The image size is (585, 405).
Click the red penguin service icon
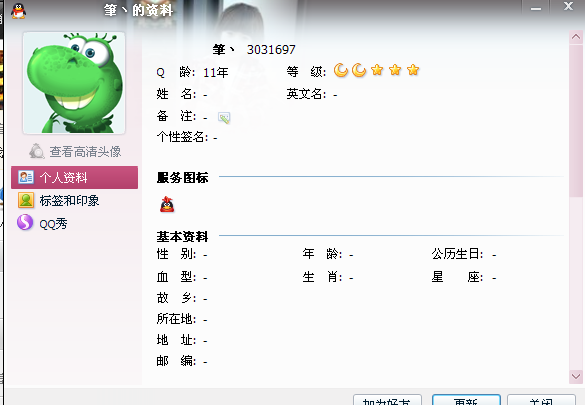[167, 204]
